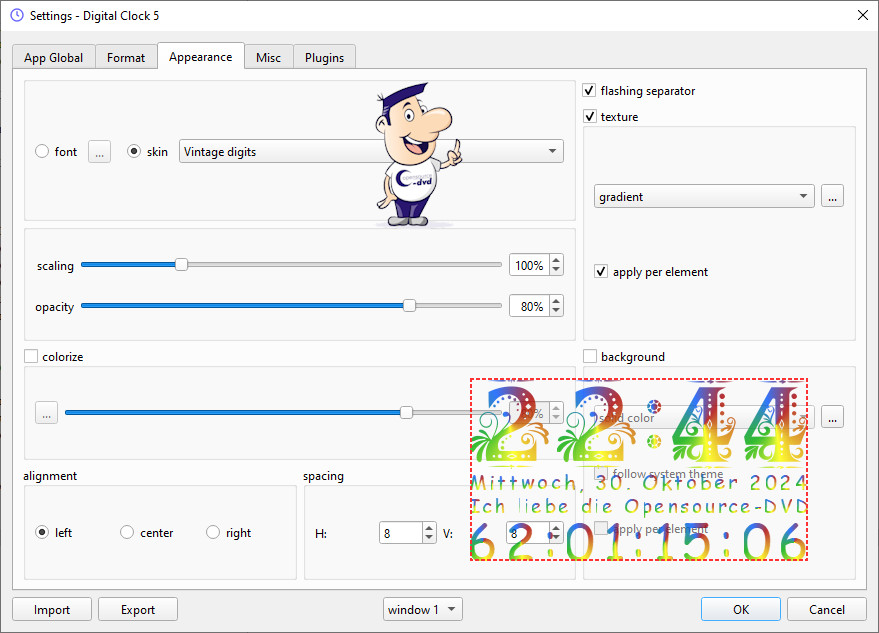Disable the flashing separator checkbox

pos(589,91)
